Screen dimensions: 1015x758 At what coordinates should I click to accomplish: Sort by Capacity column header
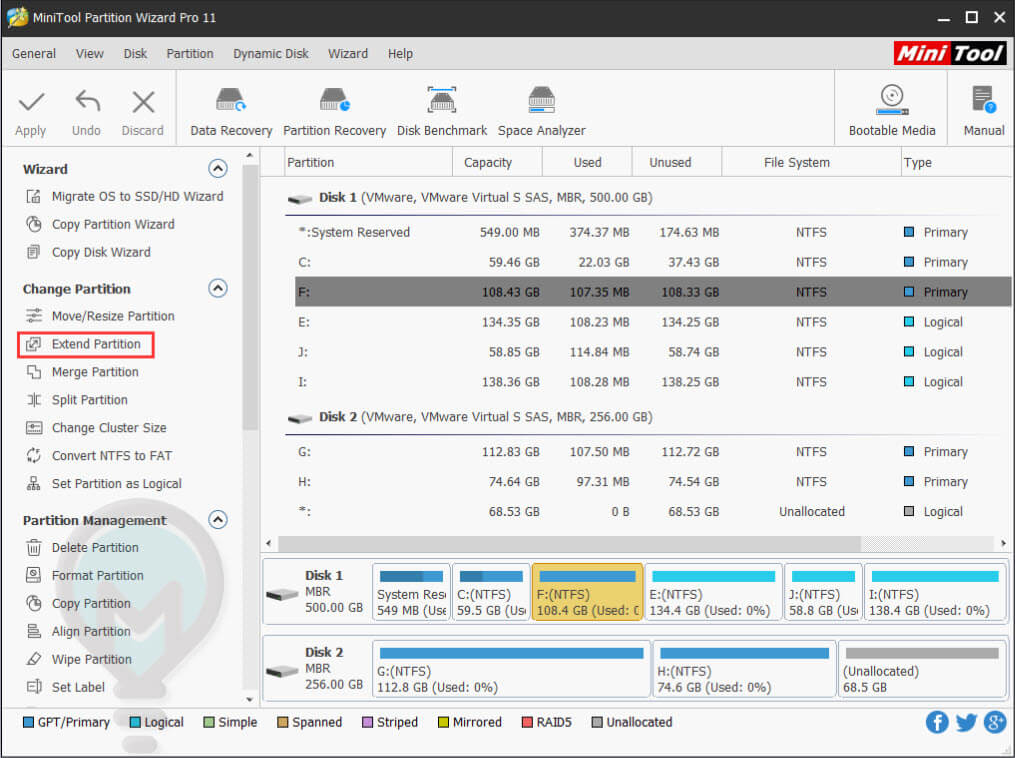496,162
